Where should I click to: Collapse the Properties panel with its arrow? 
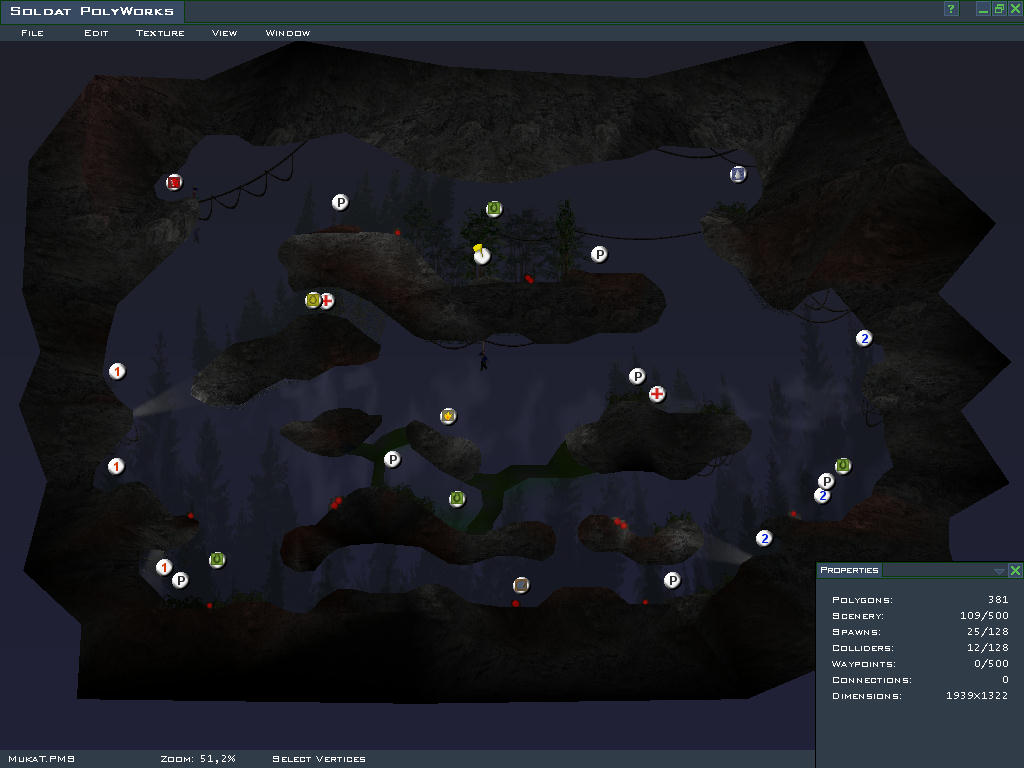998,571
